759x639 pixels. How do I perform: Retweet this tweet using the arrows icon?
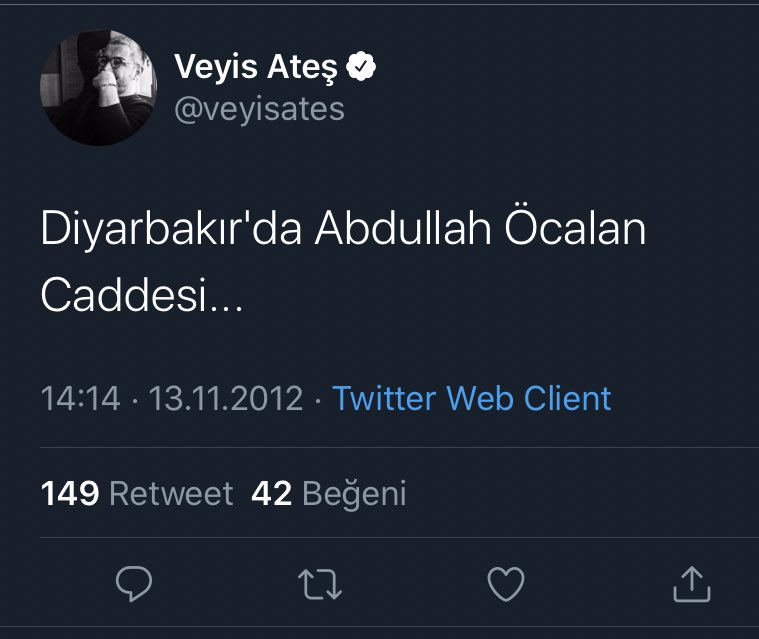319,584
